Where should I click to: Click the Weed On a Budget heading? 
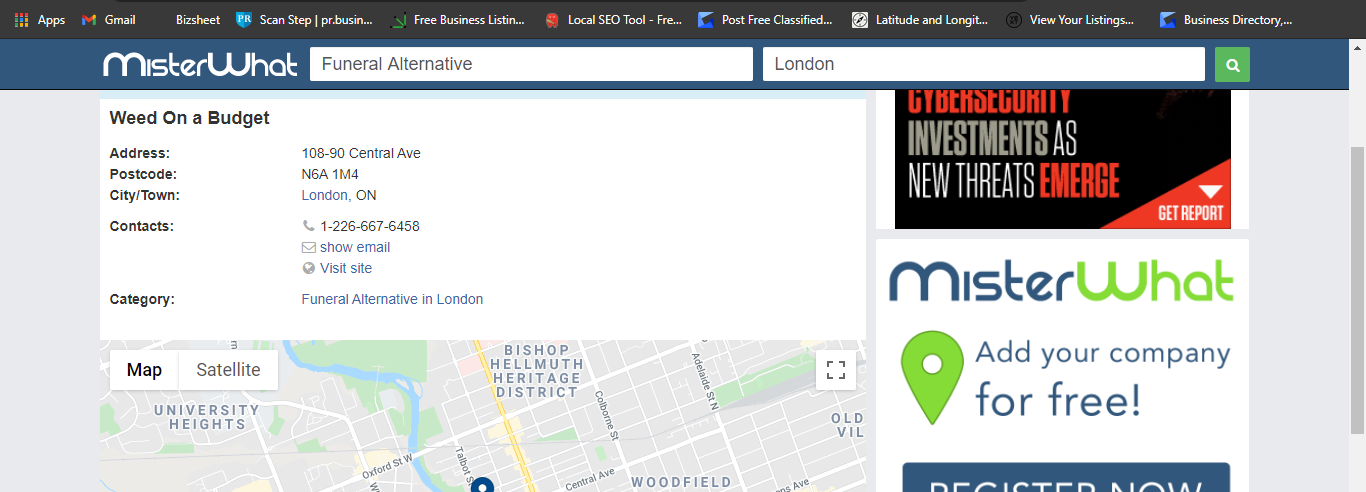(x=190, y=118)
